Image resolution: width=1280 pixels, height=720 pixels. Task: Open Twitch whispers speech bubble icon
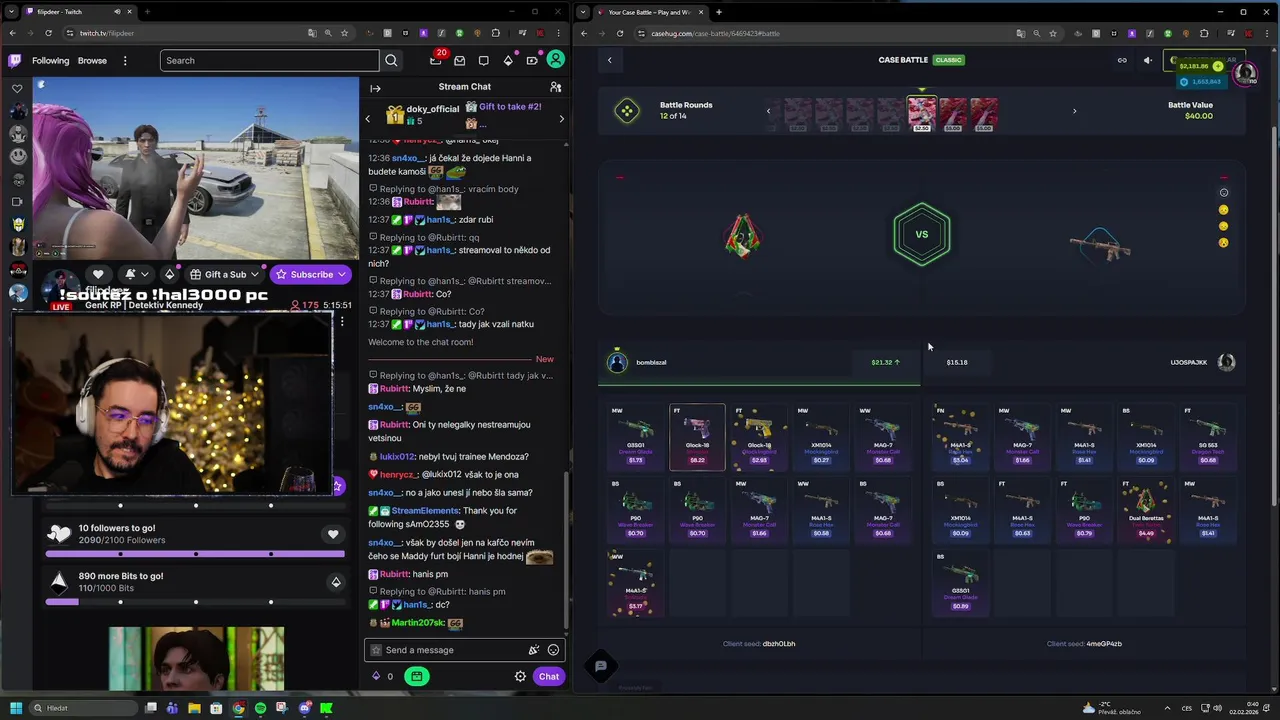click(x=484, y=60)
